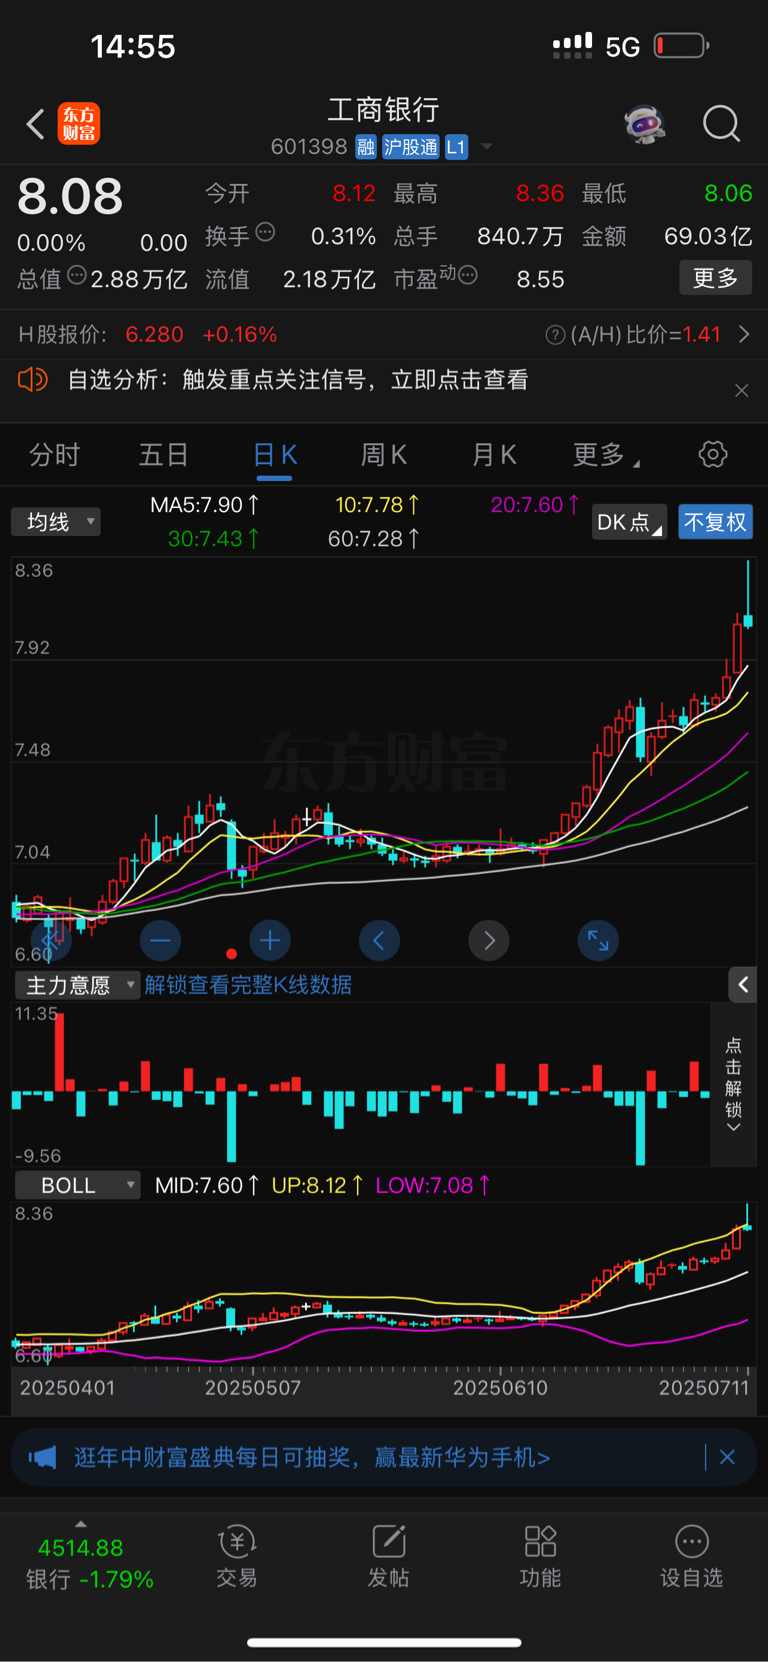Zoom in the K-line chart (plus)
This screenshot has height=1662, width=768.
(270, 940)
